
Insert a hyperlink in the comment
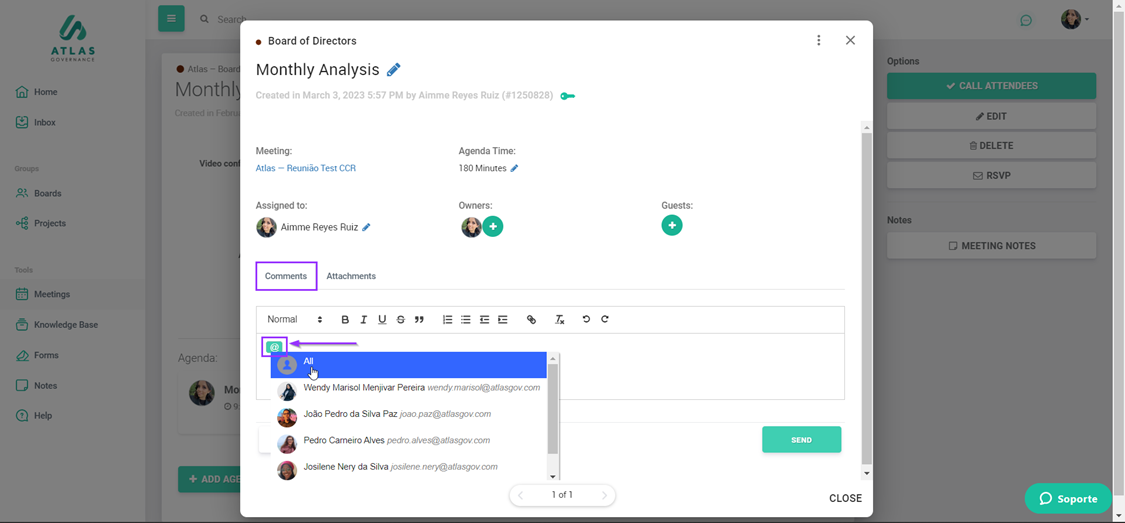point(531,320)
